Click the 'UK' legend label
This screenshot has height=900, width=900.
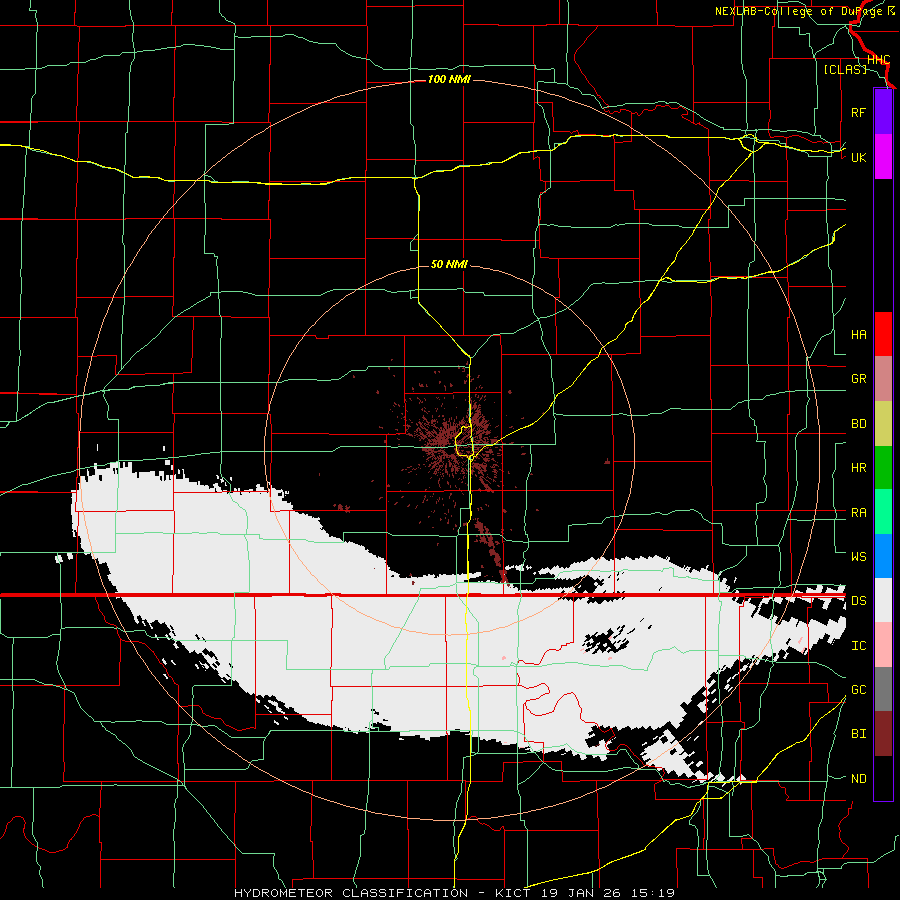(858, 157)
